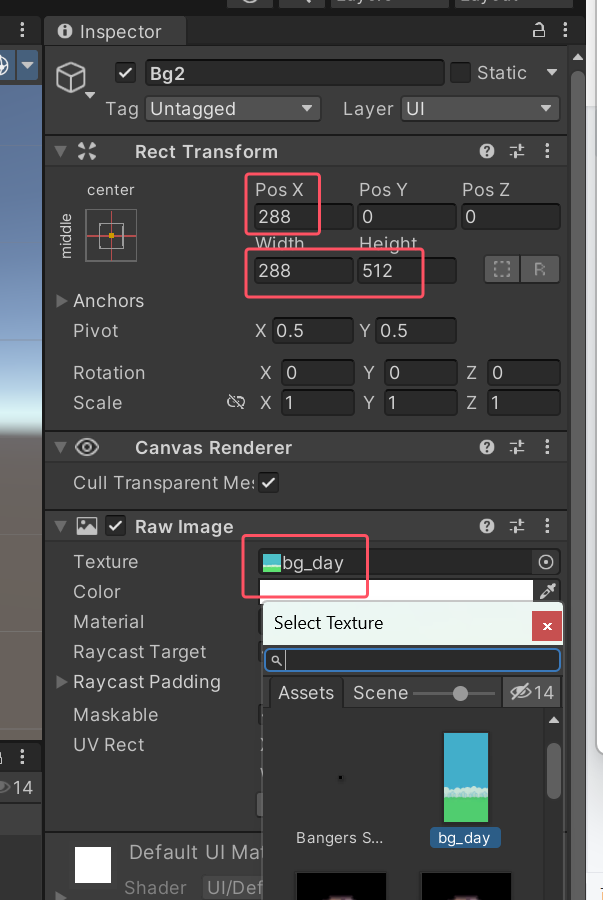Open the Tag dropdown showing Untagged
Screen dimensions: 603x900
pyautogui.click(x=232, y=109)
